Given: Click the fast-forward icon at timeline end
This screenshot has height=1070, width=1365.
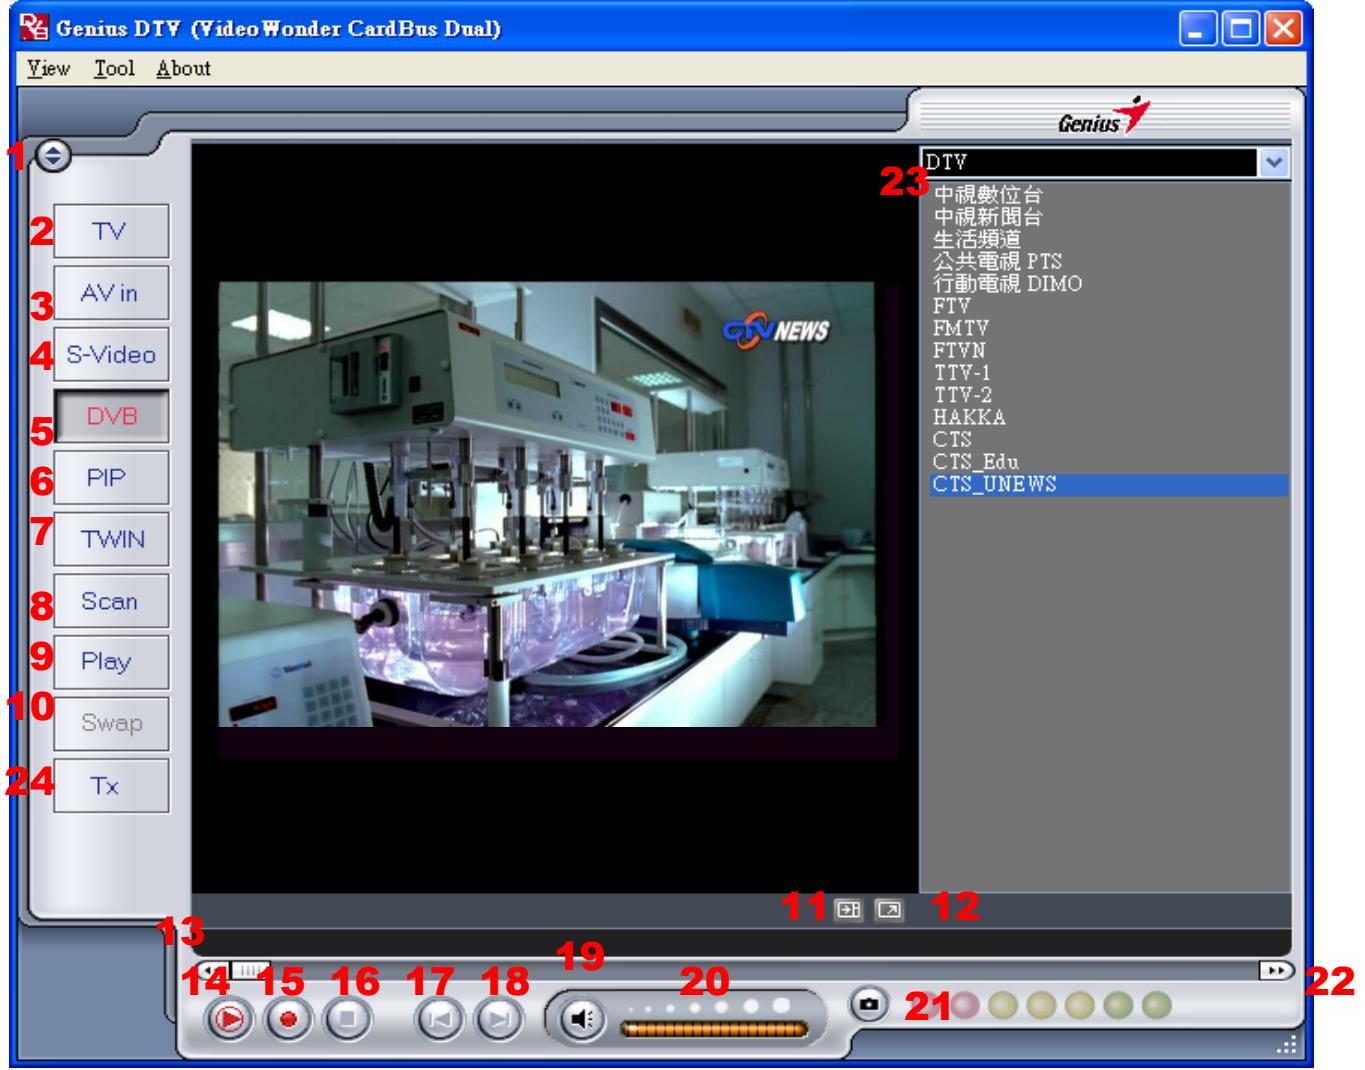Looking at the screenshot, I should 1276,970.
